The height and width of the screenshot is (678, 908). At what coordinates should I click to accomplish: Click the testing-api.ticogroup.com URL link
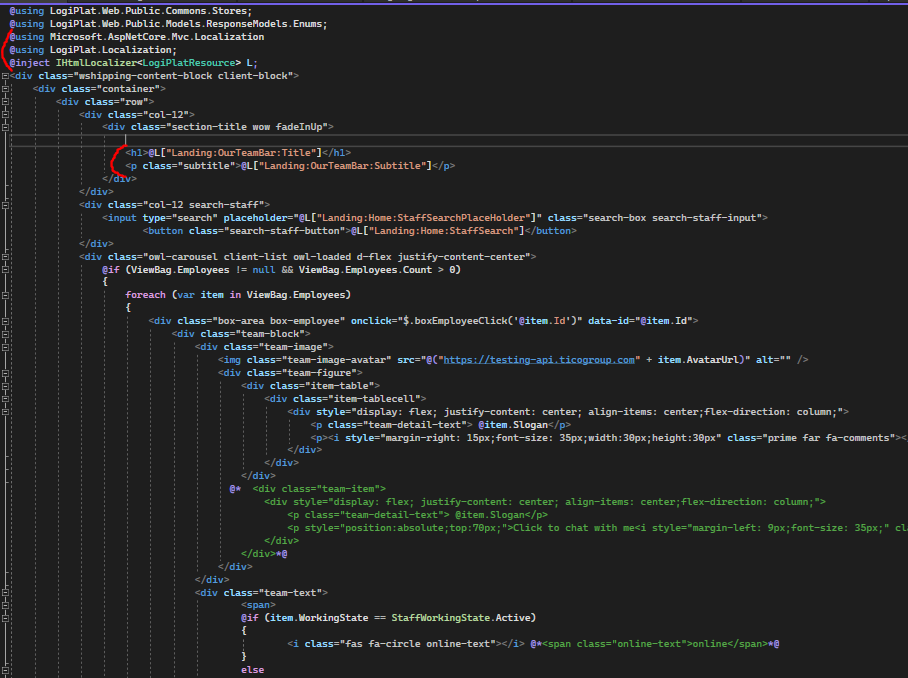click(x=538, y=360)
